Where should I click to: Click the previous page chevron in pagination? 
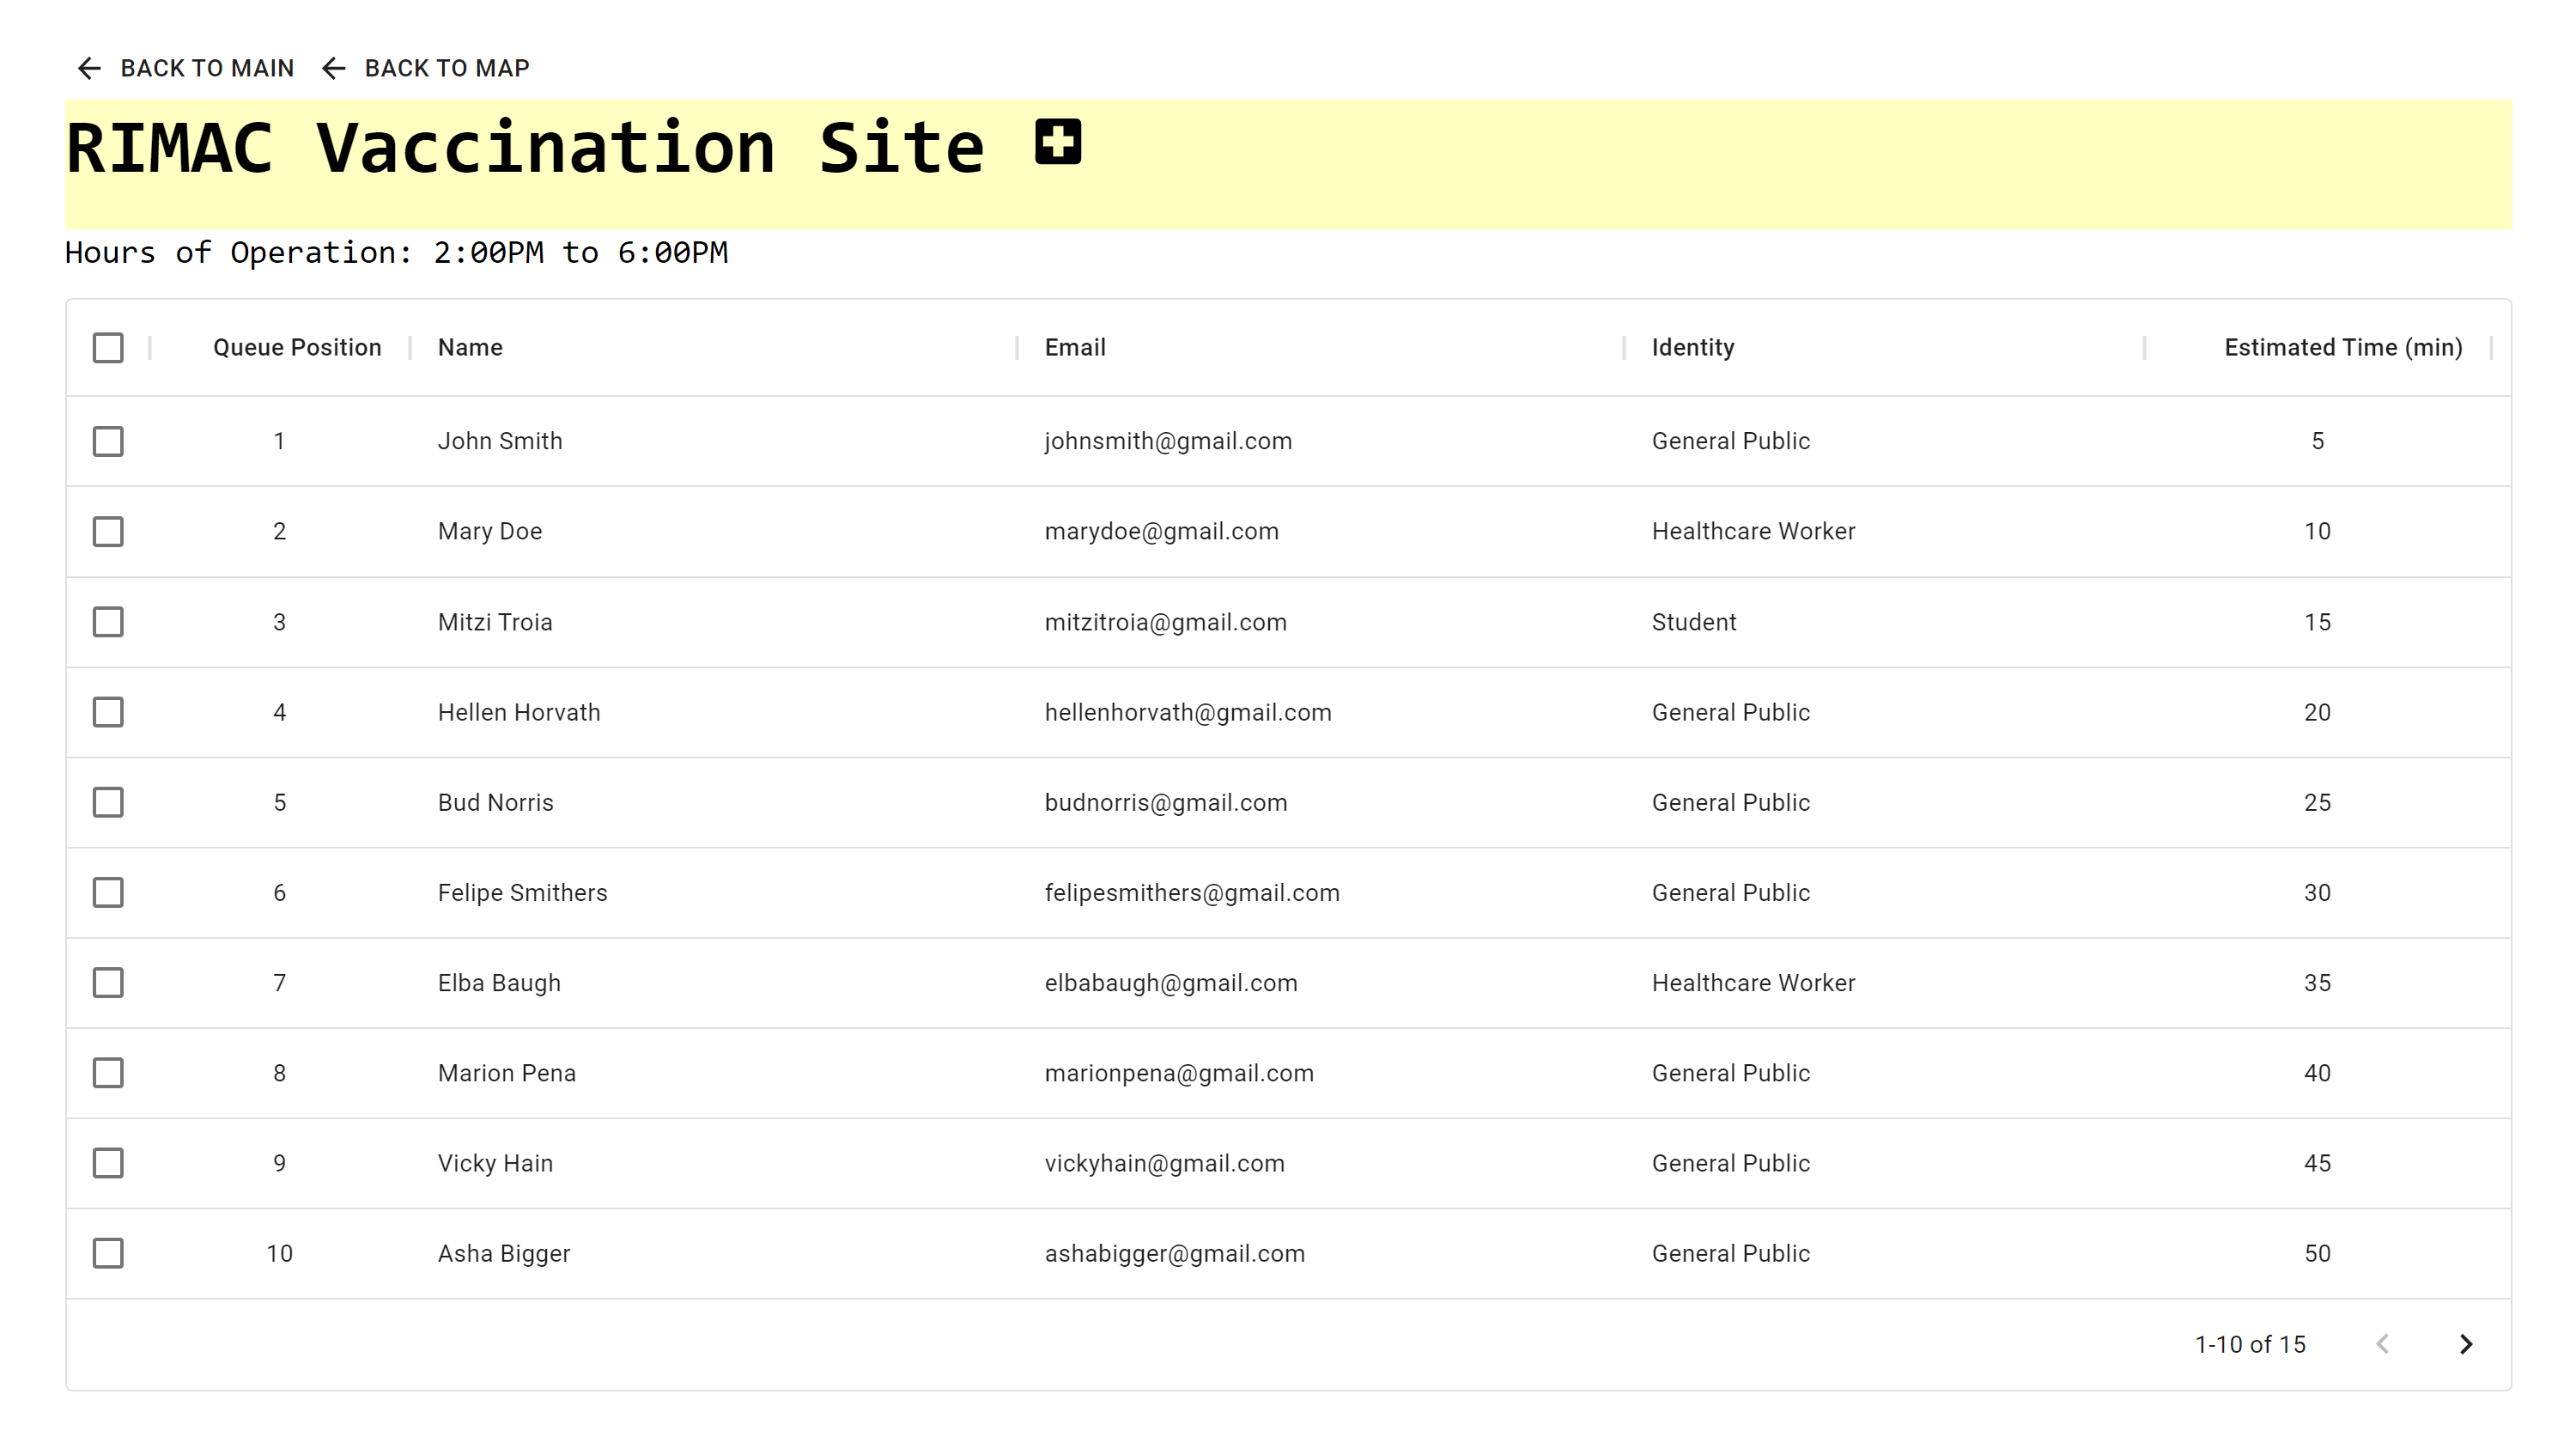point(2383,1344)
